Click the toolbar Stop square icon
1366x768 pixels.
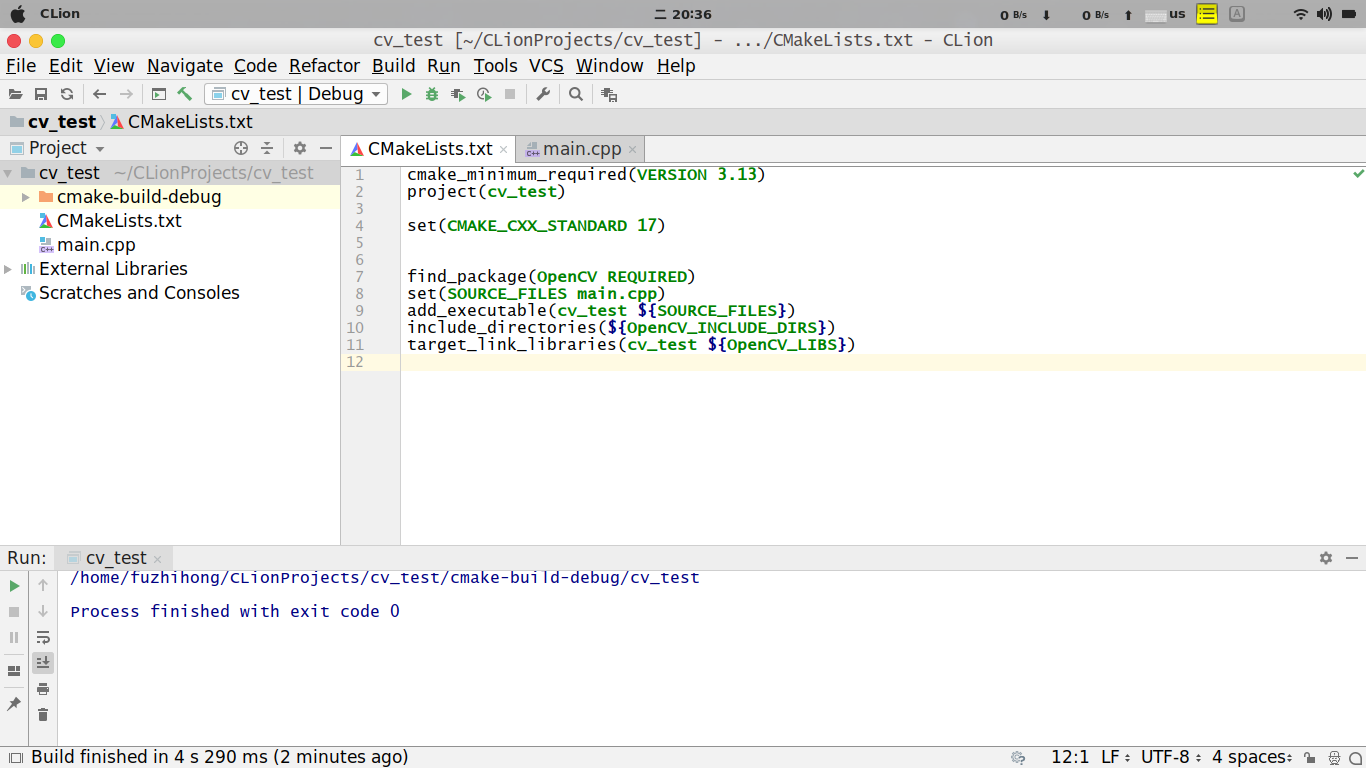510,94
